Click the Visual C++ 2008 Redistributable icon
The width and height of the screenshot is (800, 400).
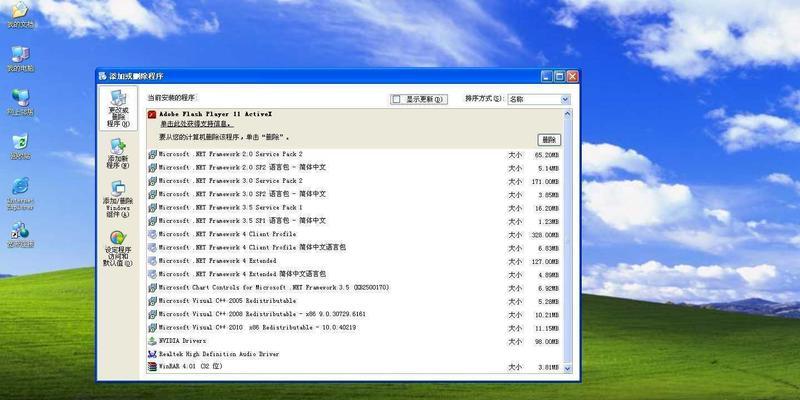tap(152, 314)
